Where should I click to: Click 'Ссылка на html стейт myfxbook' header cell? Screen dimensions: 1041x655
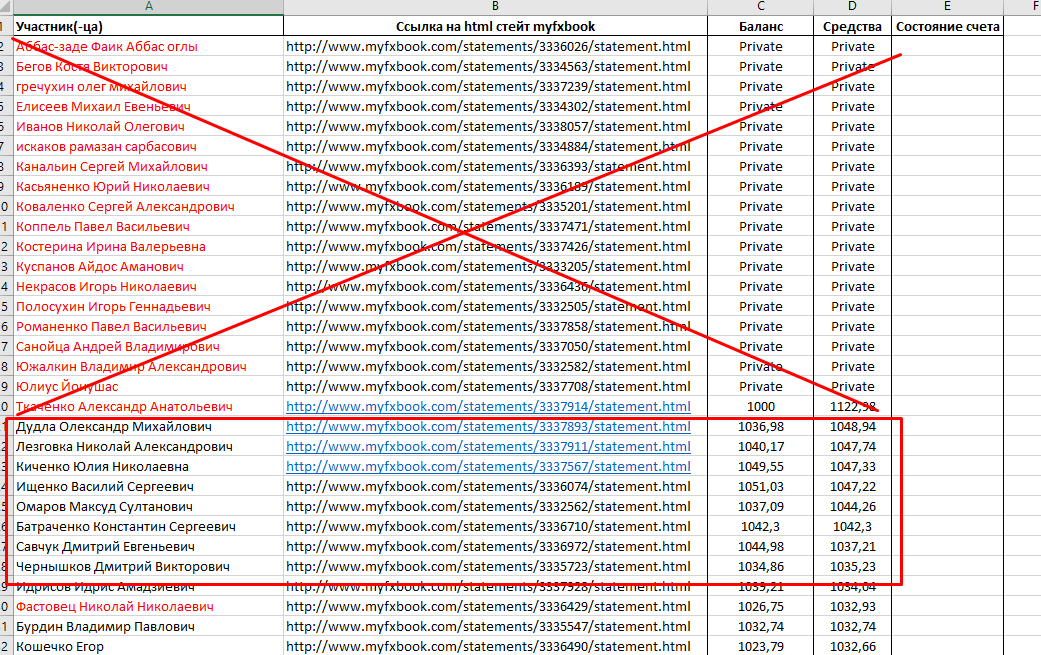(495, 27)
